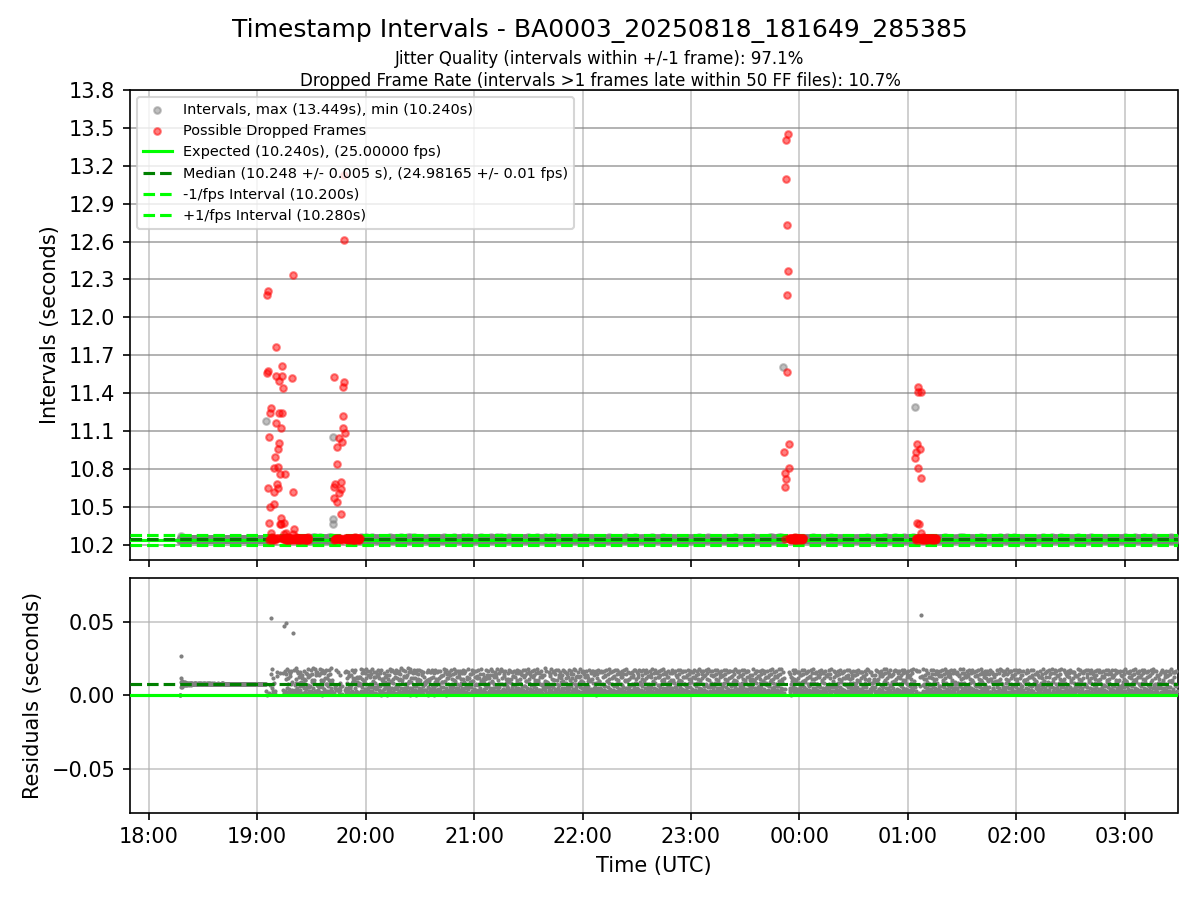Viewport: 1200px width, 900px height.
Task: Click the 10.8 y-axis tick label
Action: [93, 470]
